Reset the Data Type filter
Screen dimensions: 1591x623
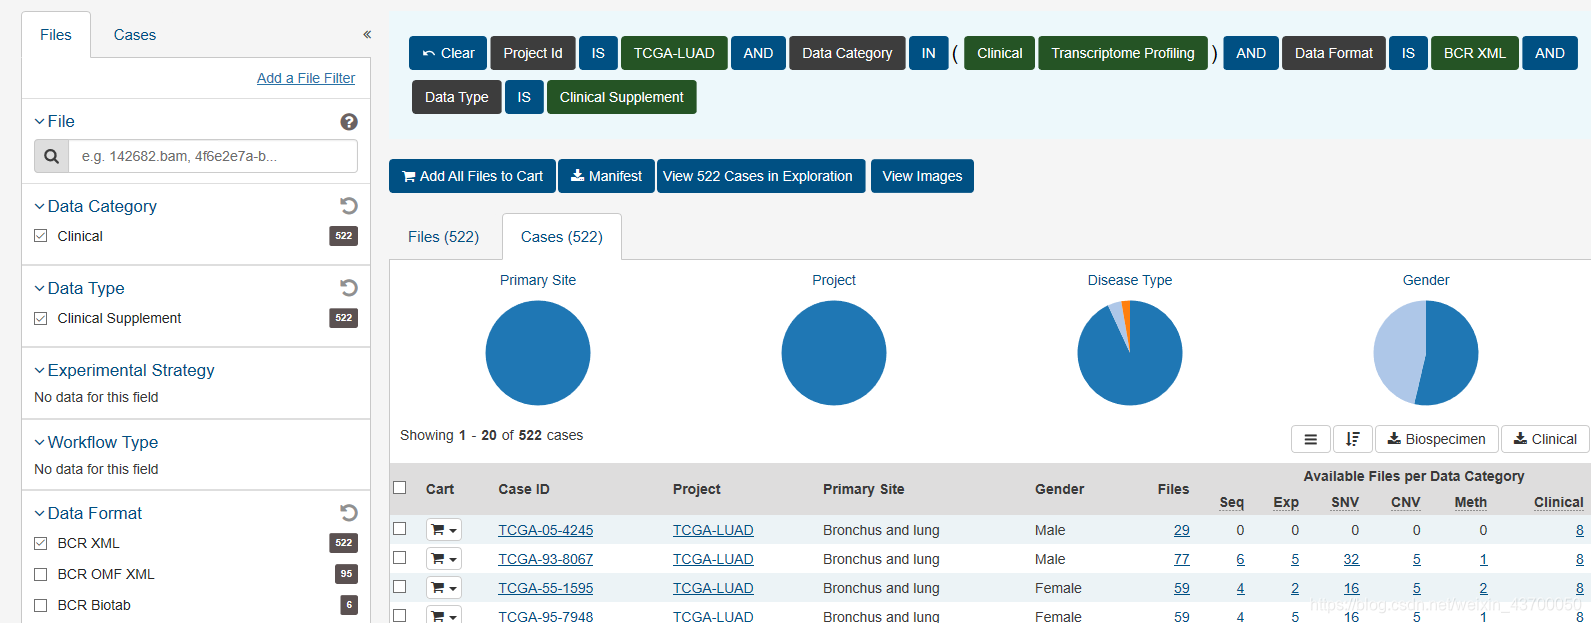point(348,288)
